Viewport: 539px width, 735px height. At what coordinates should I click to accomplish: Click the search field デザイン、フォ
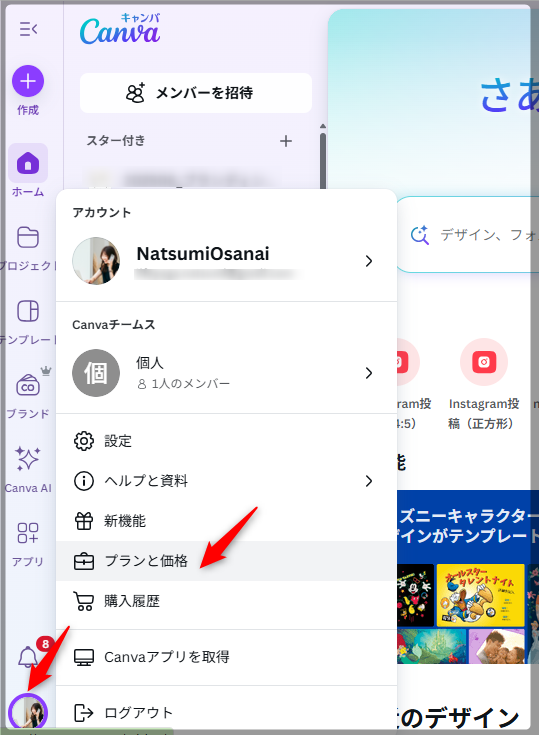coord(469,234)
